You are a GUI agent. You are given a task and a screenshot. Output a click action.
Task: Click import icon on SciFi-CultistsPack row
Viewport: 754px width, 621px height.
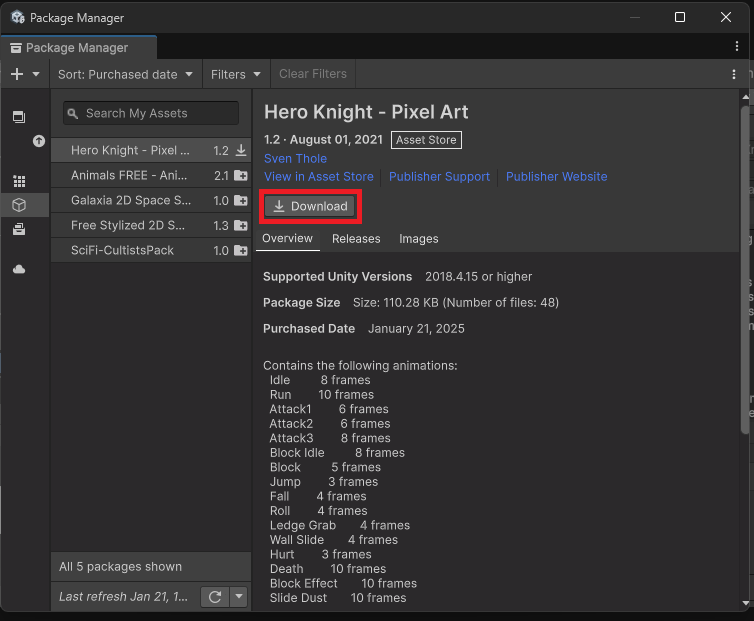(240, 251)
